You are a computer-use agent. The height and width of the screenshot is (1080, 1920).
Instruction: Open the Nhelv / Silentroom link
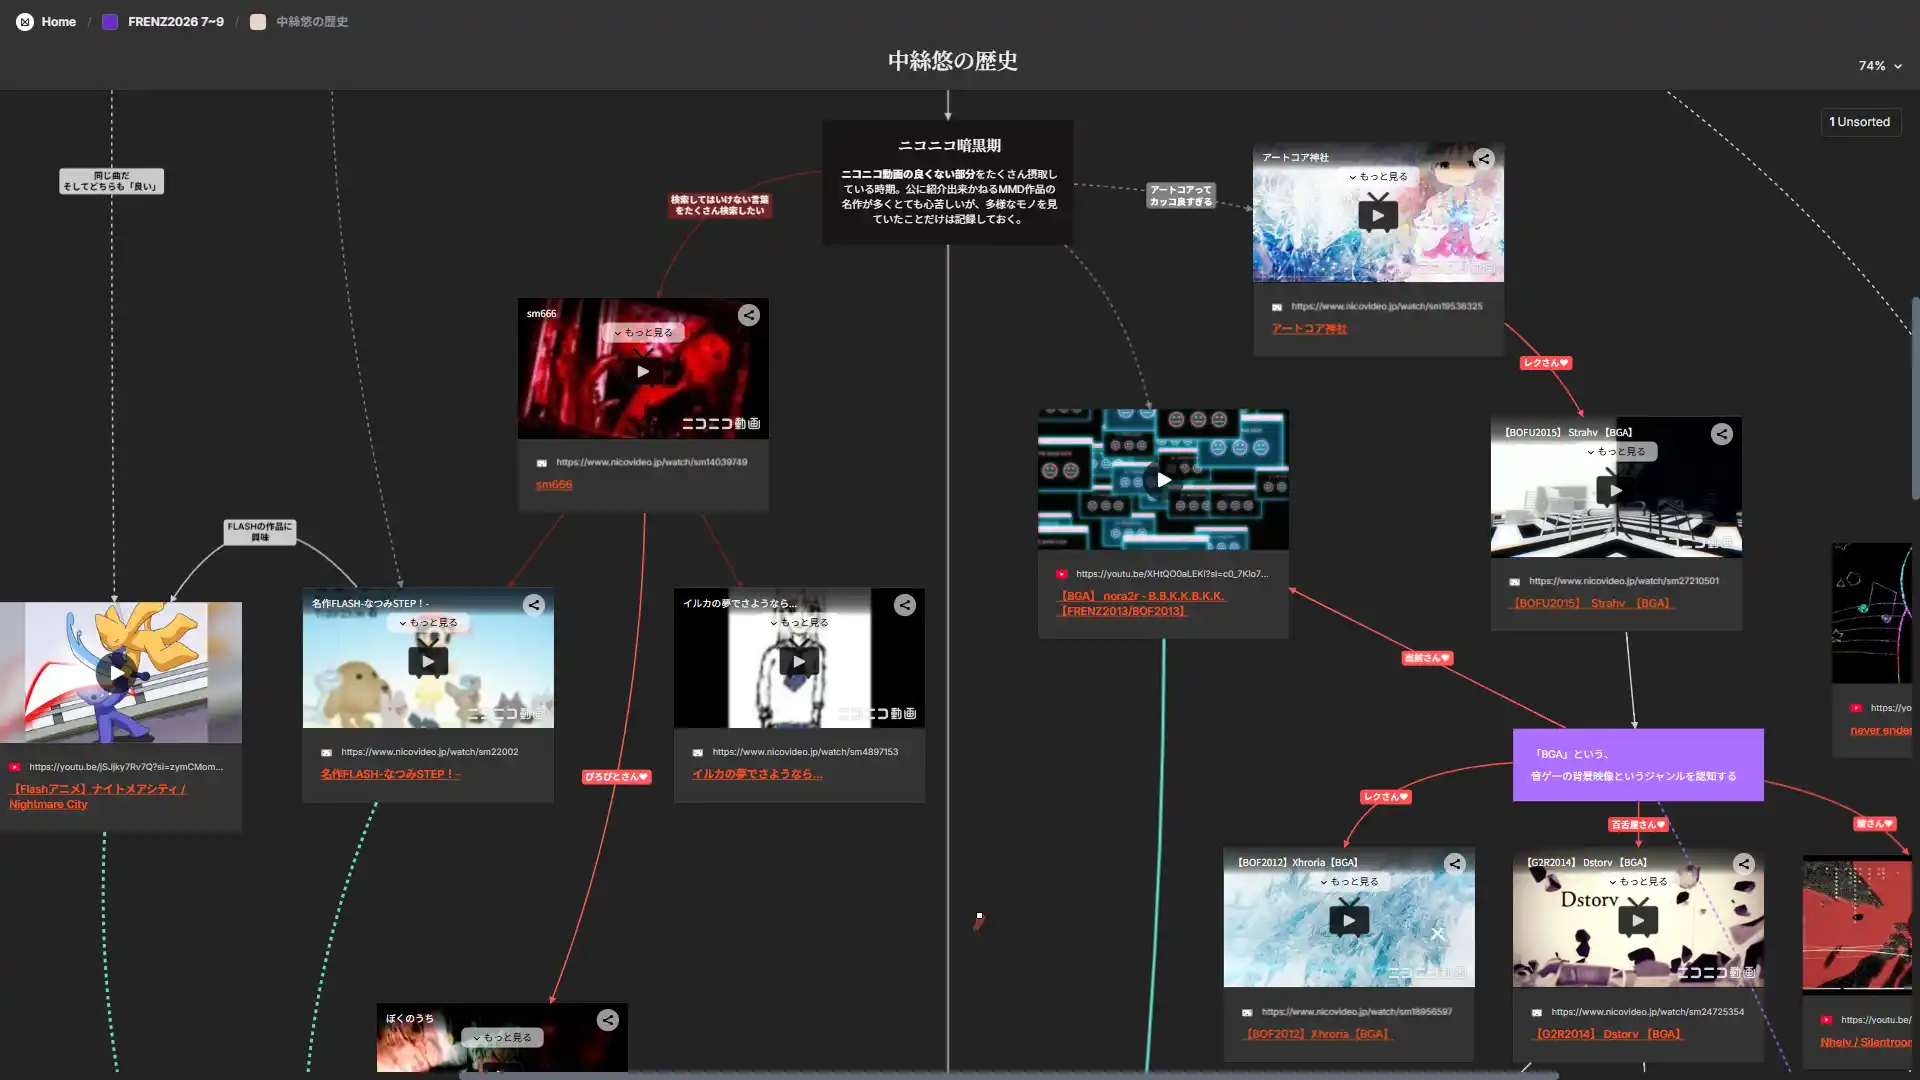click(x=1866, y=1042)
